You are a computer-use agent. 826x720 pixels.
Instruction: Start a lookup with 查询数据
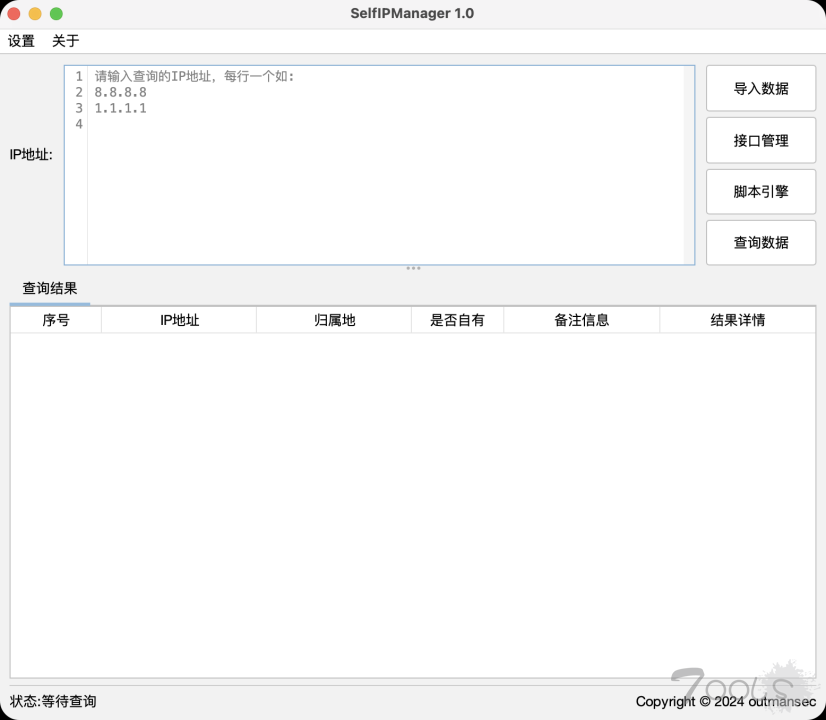760,243
